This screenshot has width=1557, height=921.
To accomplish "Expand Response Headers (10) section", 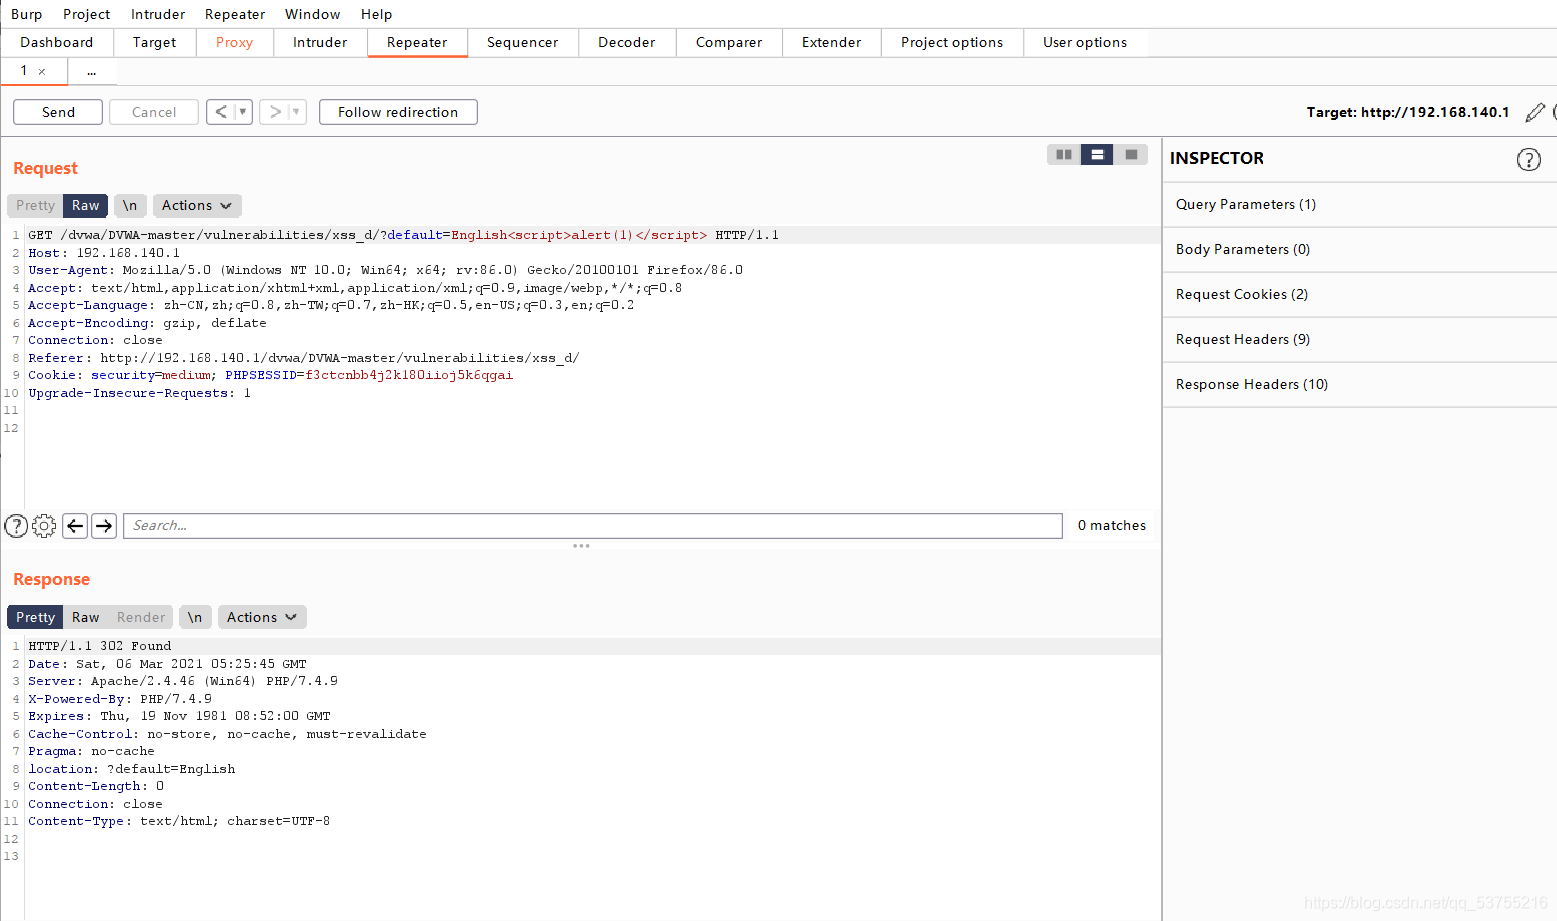I will 1359,384.
